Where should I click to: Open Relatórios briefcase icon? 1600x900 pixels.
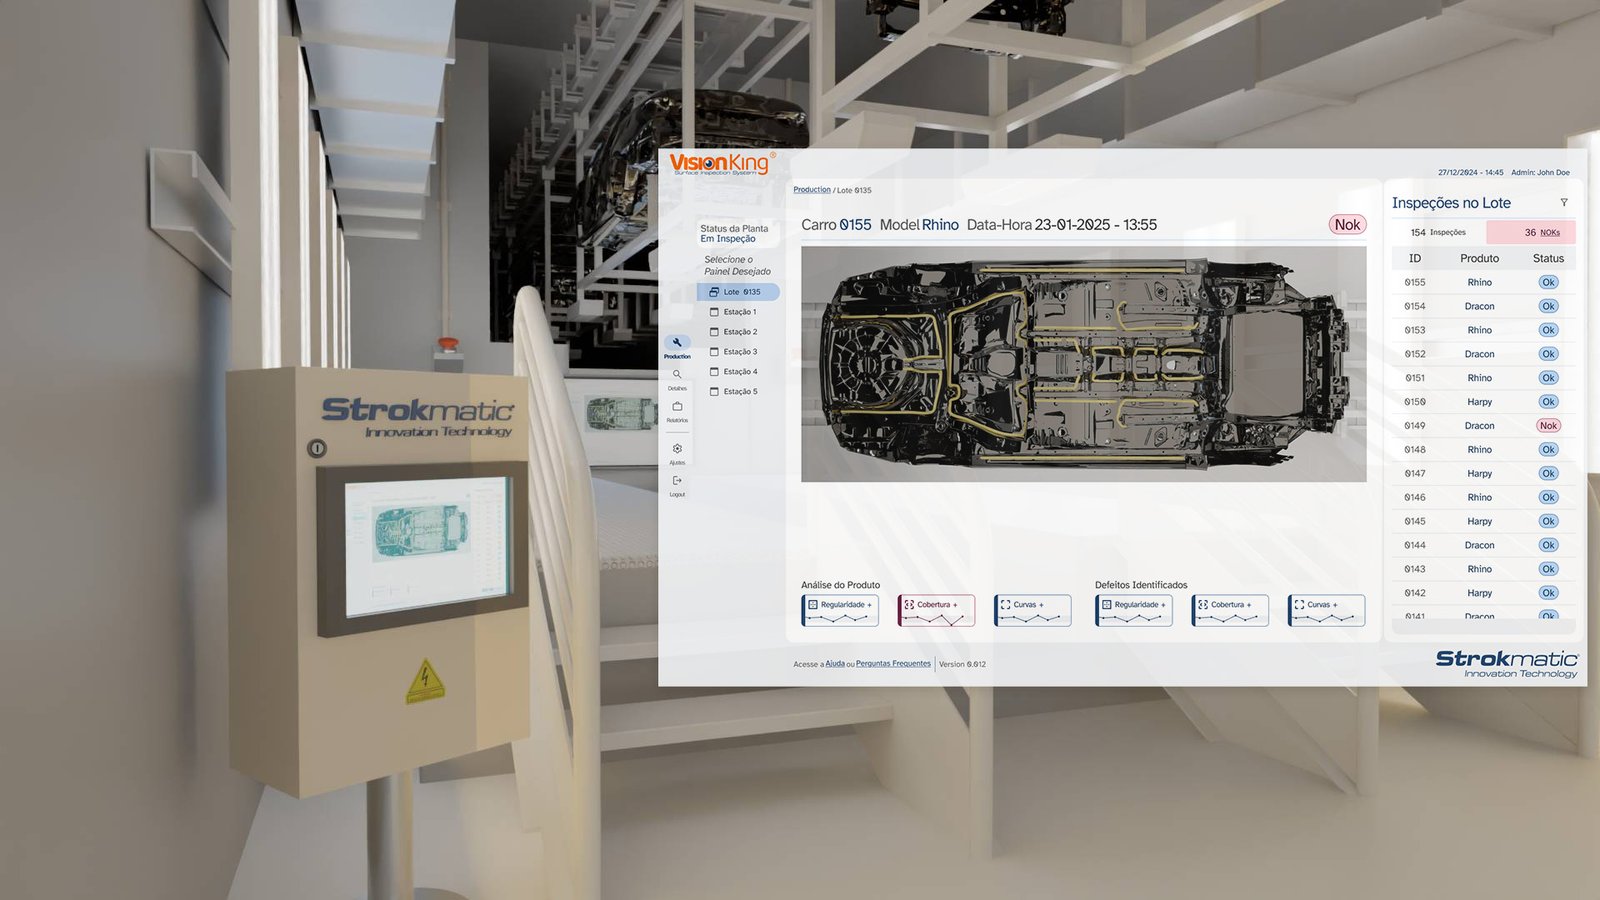pyautogui.click(x=677, y=407)
